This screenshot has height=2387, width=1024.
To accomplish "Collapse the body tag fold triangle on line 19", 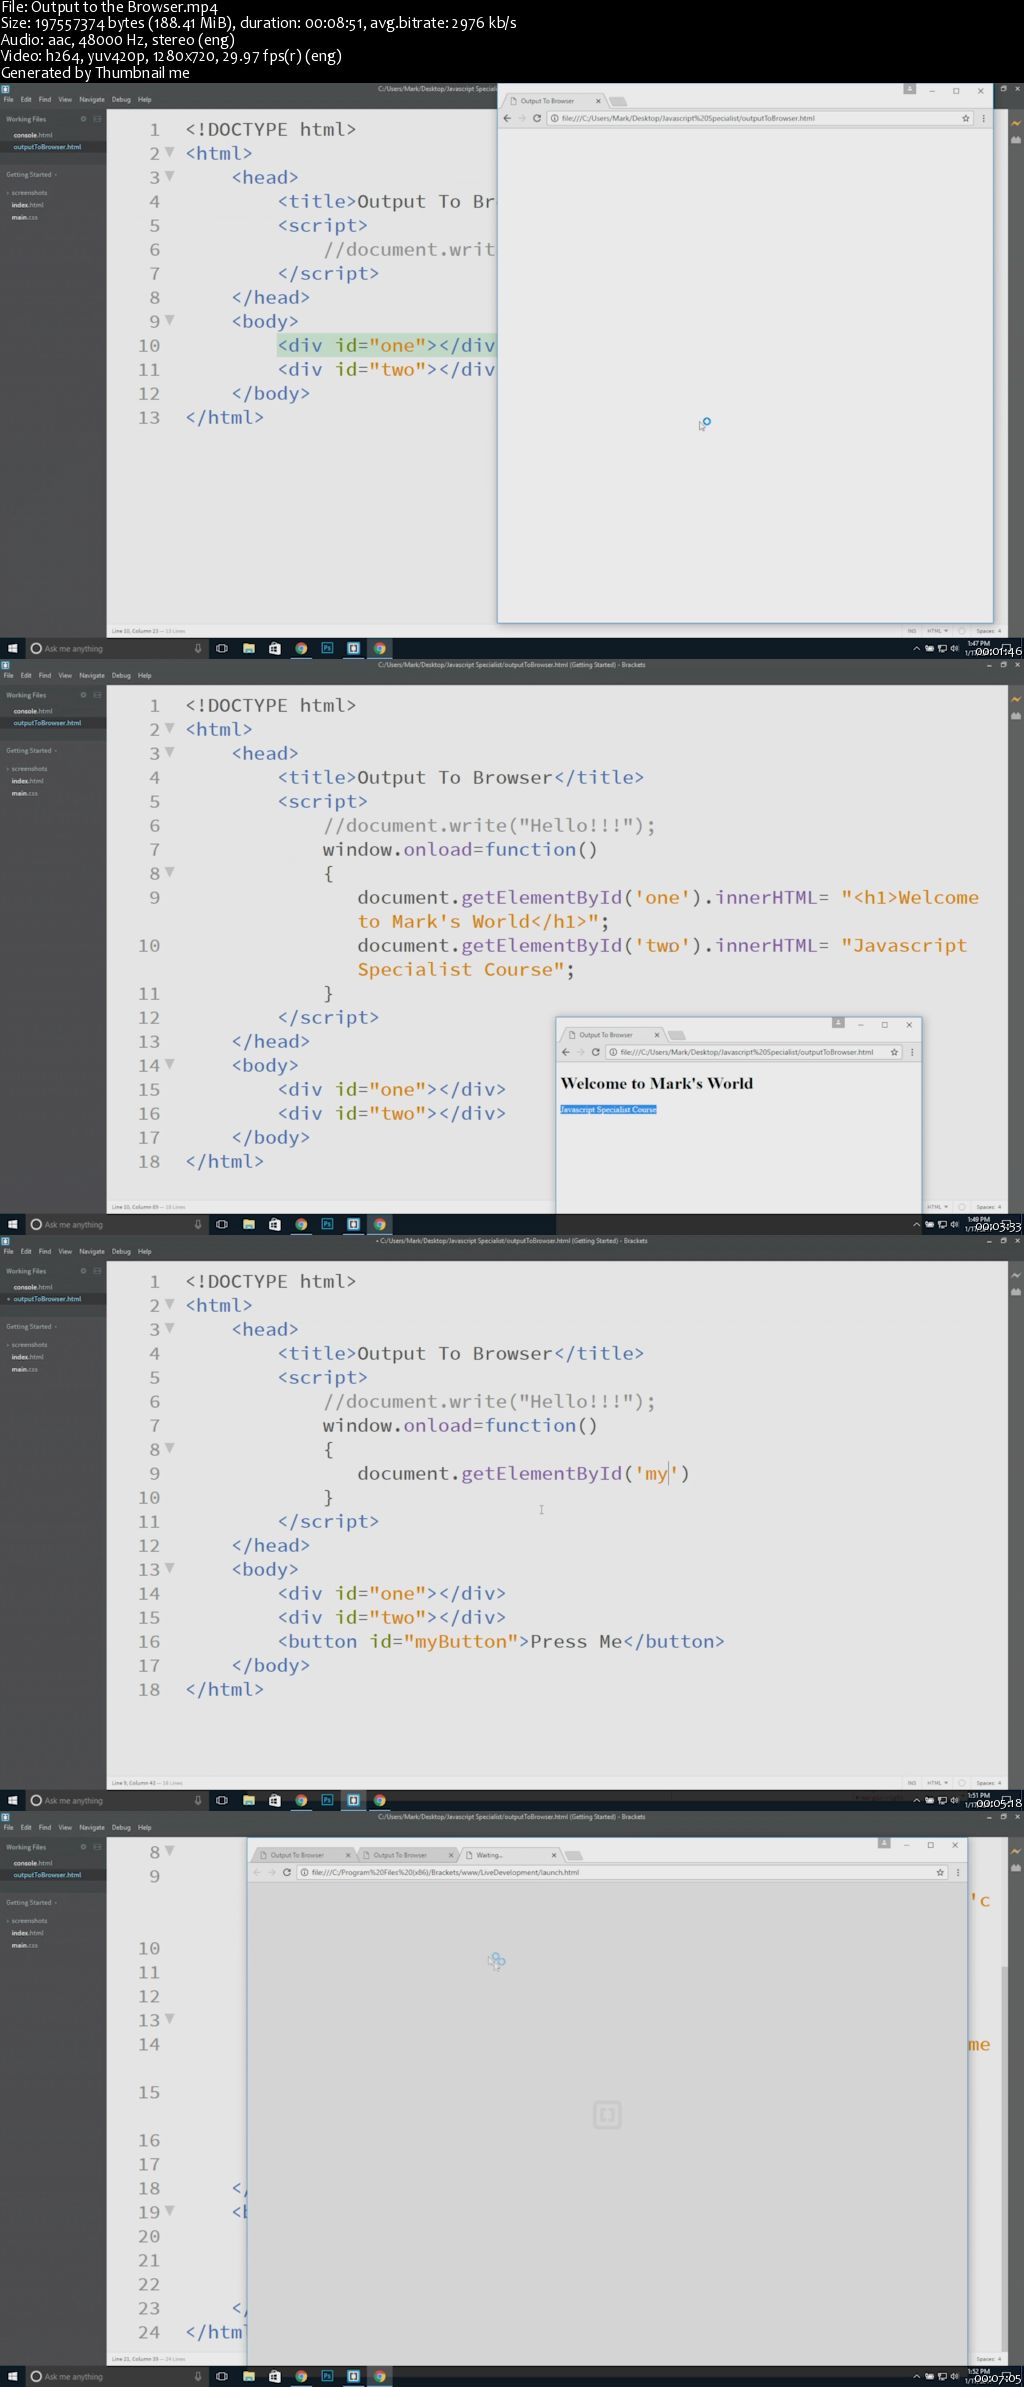I will pyautogui.click(x=169, y=2210).
